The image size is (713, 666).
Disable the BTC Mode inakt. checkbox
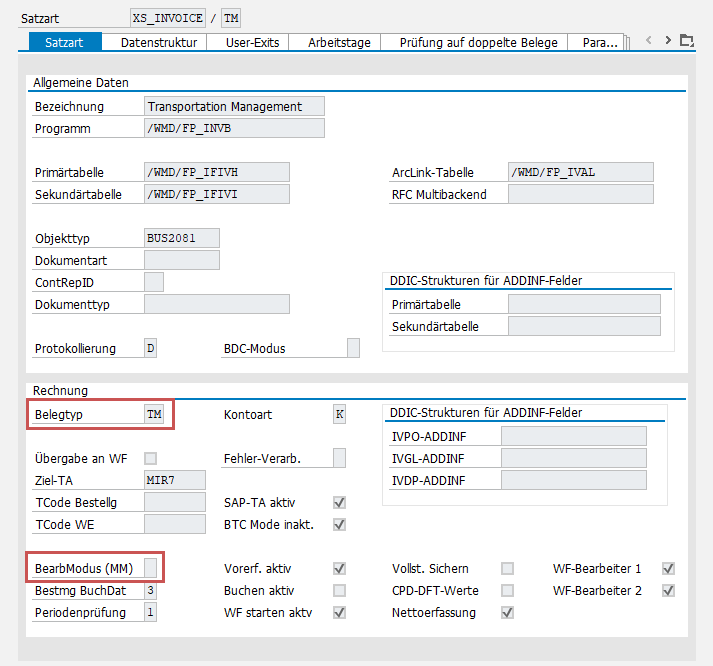click(x=339, y=524)
